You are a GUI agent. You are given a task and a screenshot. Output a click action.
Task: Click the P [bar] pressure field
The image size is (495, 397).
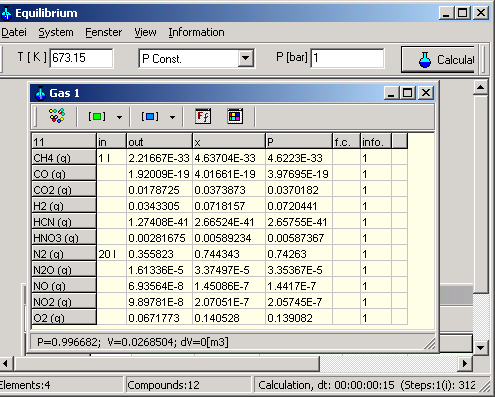tap(347, 58)
